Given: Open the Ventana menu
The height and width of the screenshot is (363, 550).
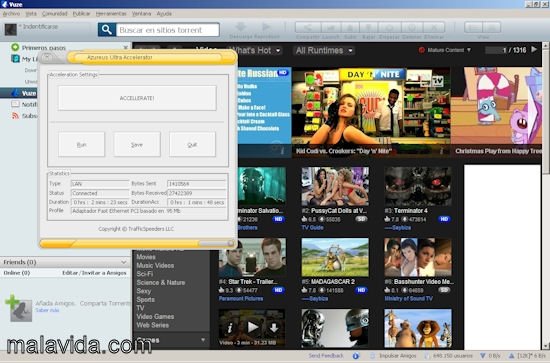Looking at the screenshot, I should pyautogui.click(x=141, y=13).
